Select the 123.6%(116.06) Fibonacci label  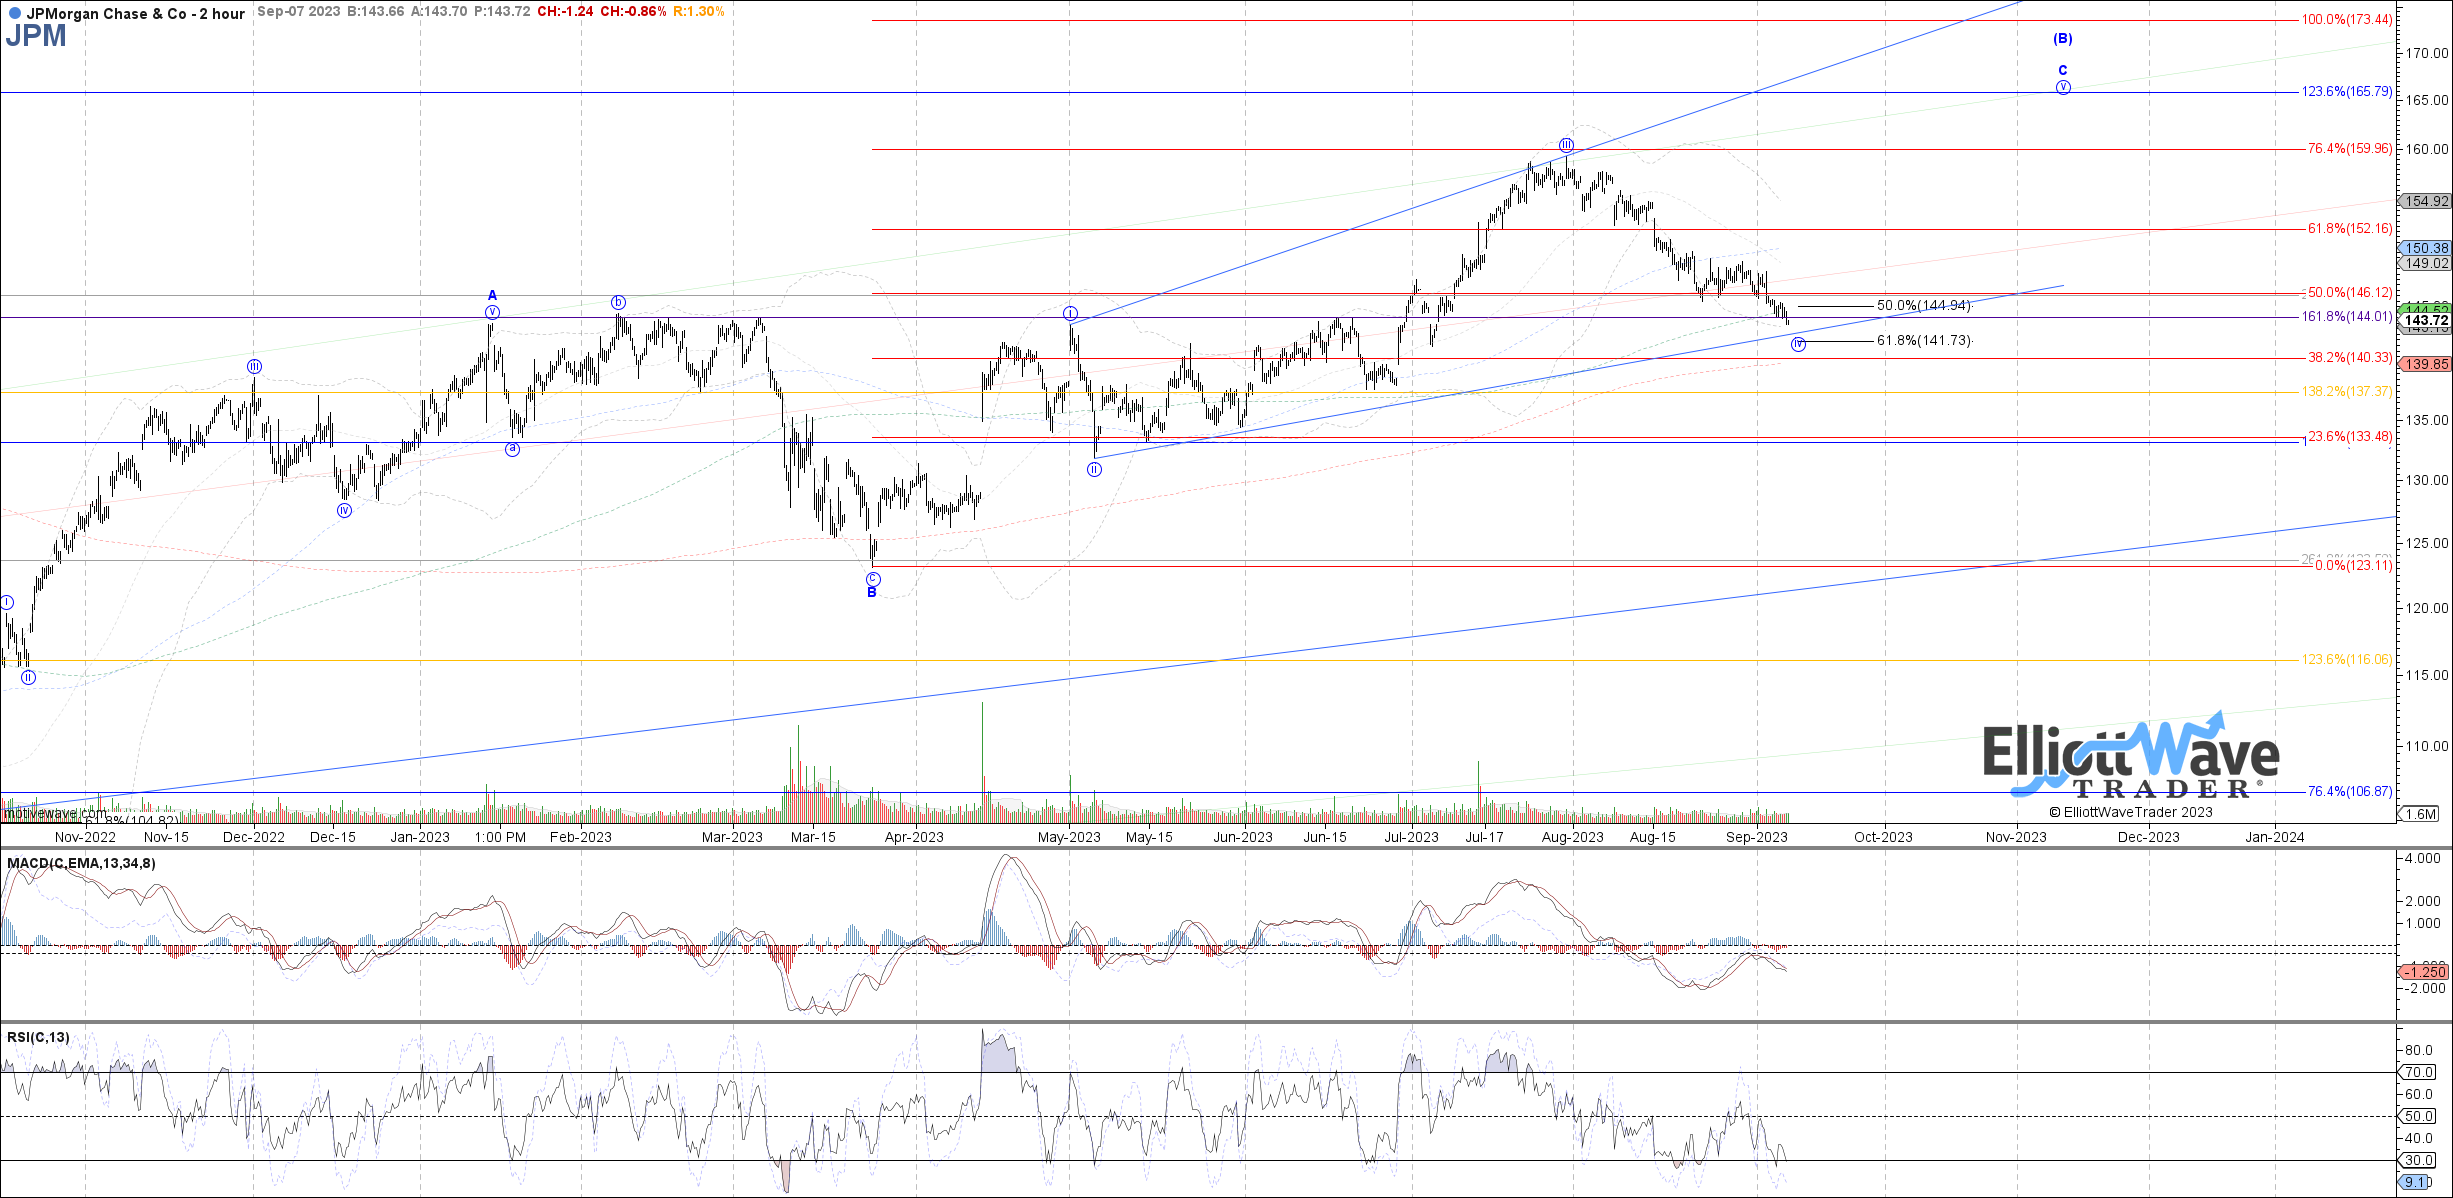pos(2347,660)
